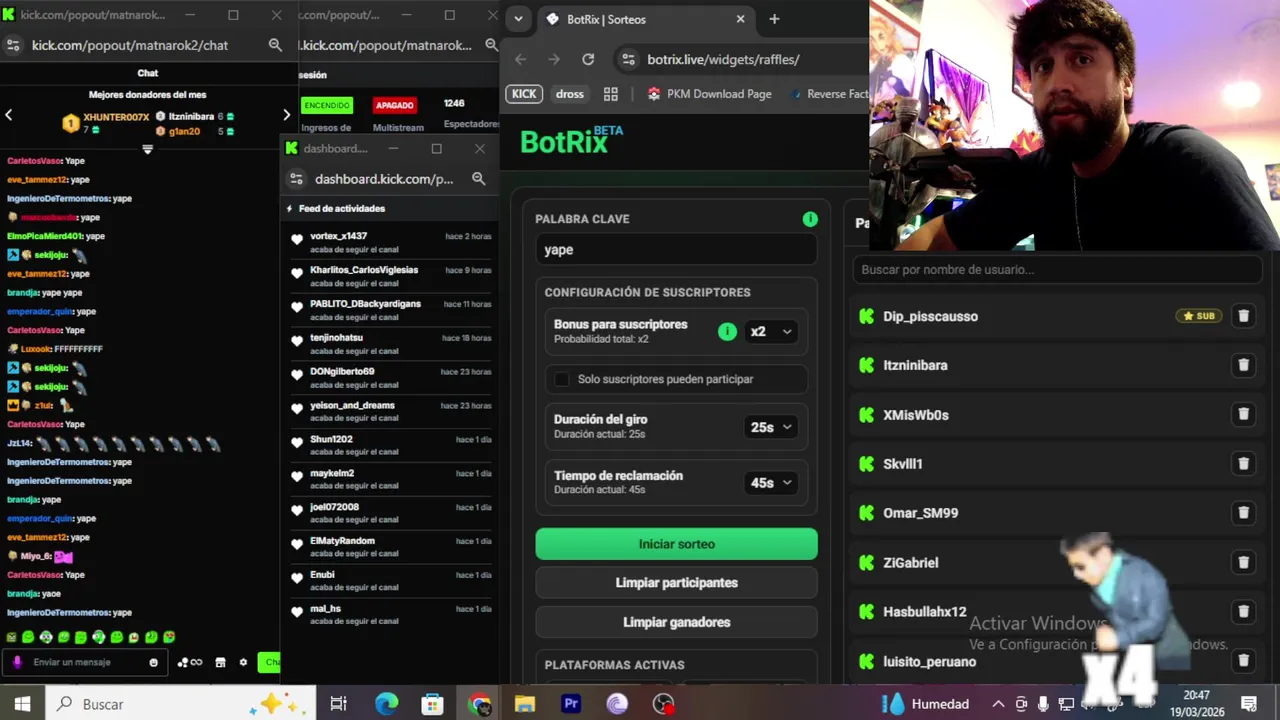Image resolution: width=1280 pixels, height=720 pixels.
Task: Click the BotRix logo
Action: (x=571, y=140)
